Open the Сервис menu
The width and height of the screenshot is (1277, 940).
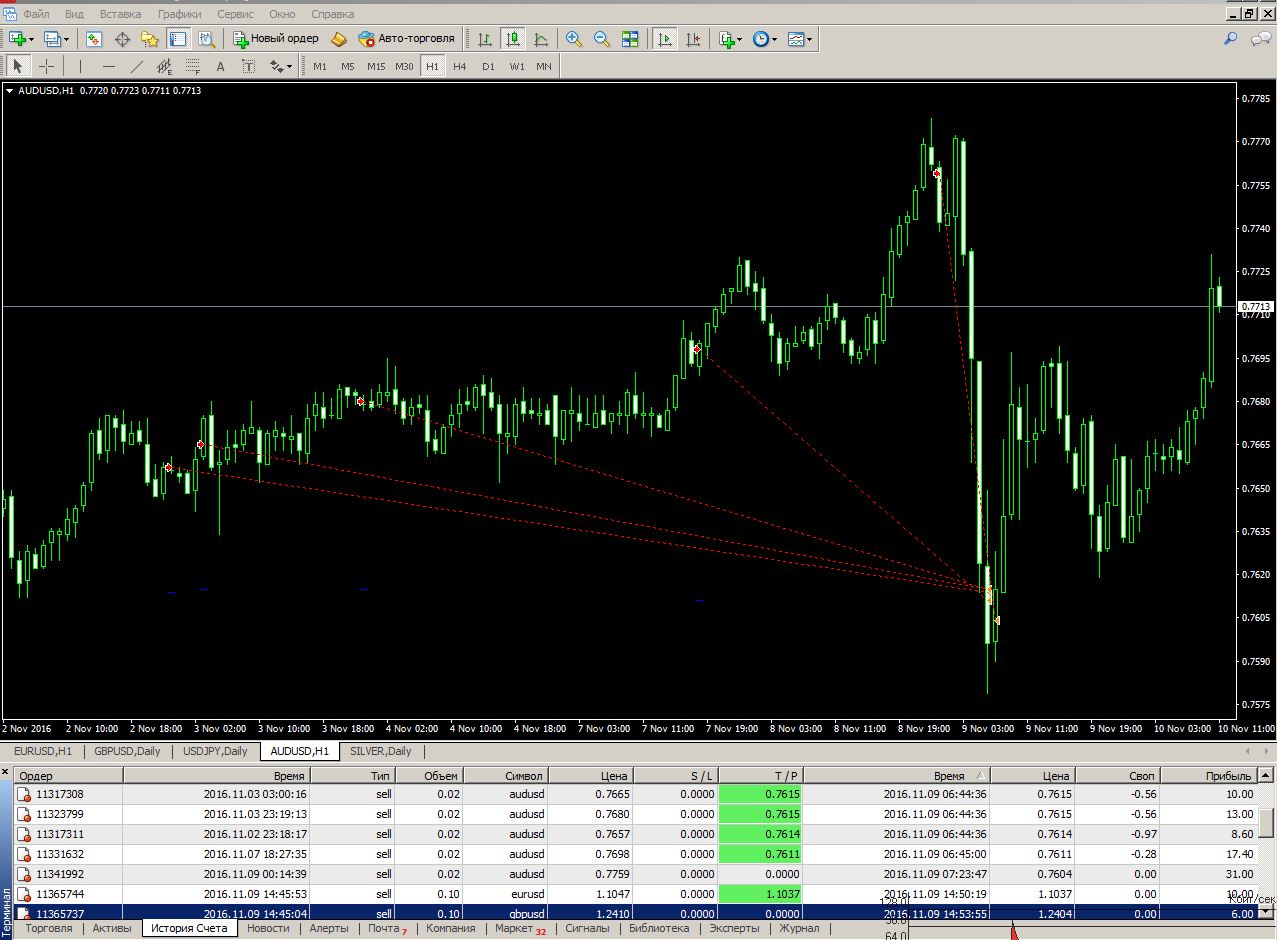(x=235, y=14)
